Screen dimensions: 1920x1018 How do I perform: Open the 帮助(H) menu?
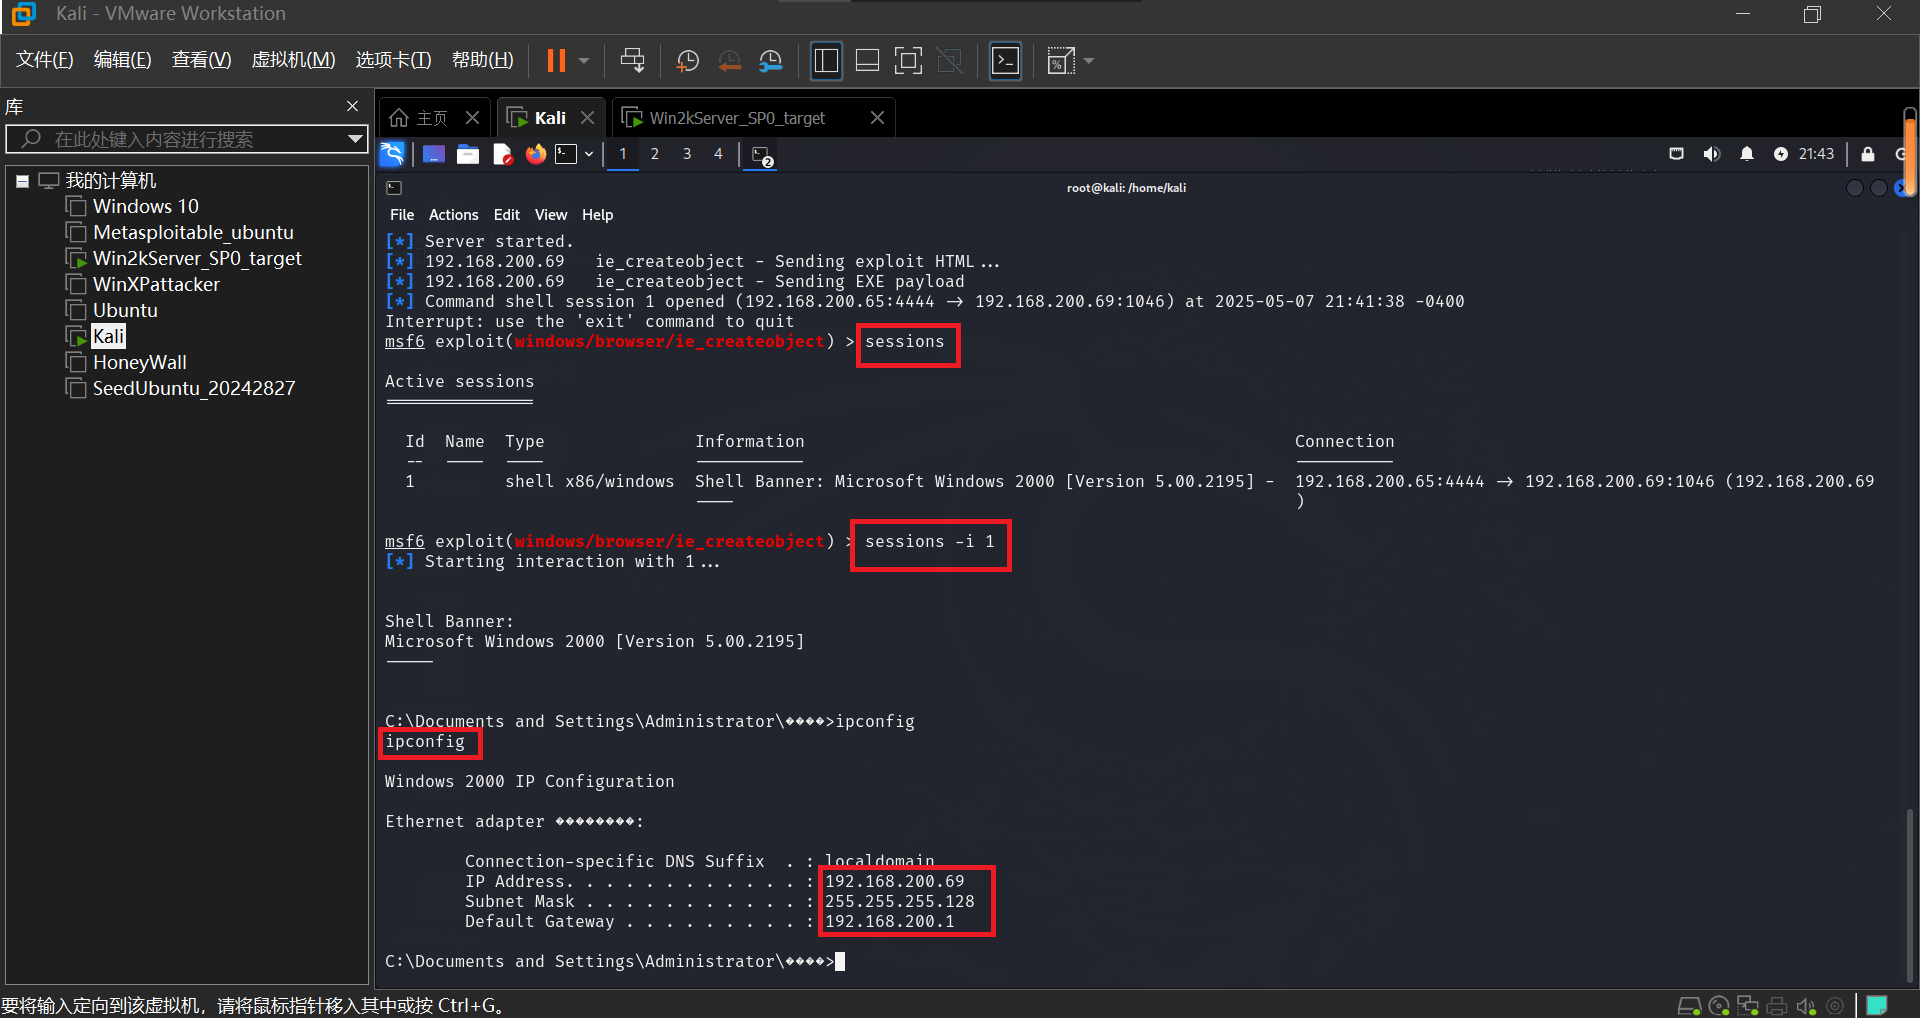click(x=483, y=60)
